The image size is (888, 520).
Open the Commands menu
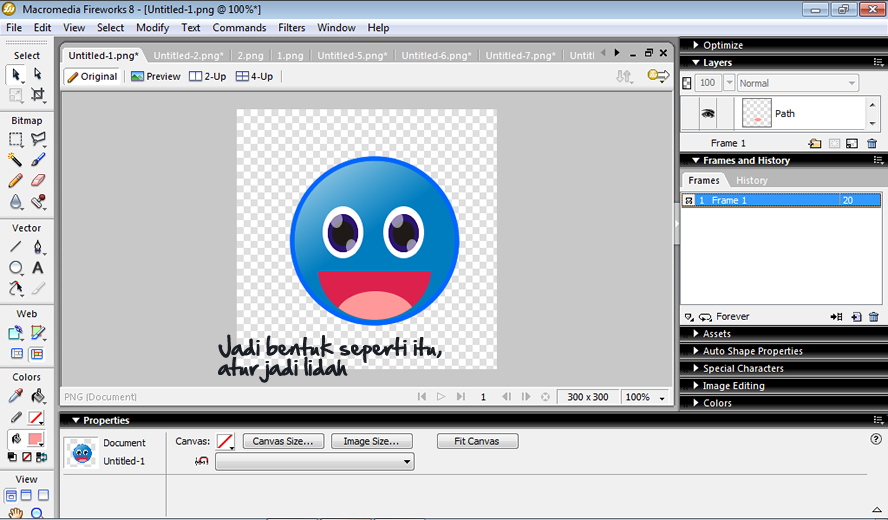(x=239, y=28)
